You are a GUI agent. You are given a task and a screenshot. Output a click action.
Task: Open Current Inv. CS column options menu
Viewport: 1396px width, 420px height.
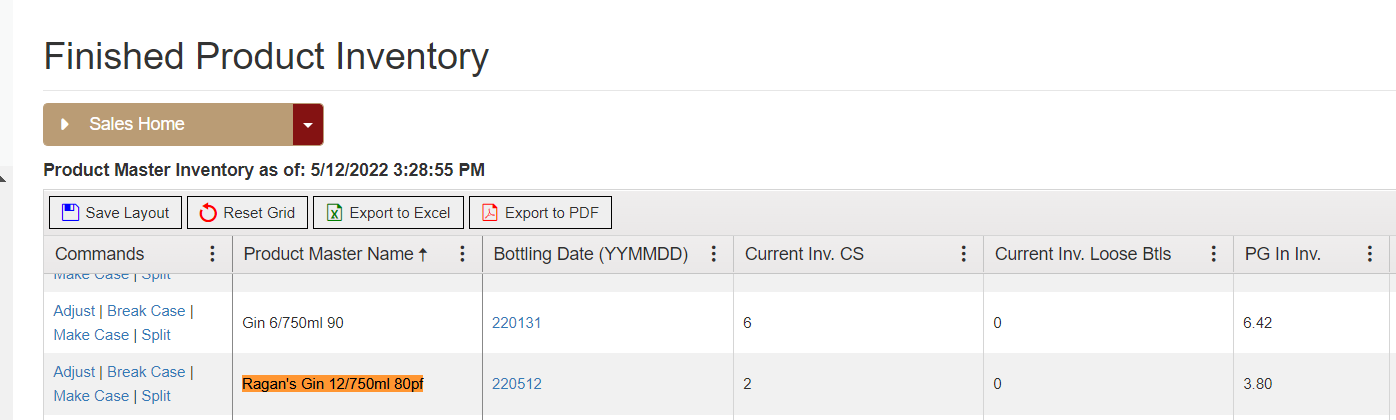(963, 254)
